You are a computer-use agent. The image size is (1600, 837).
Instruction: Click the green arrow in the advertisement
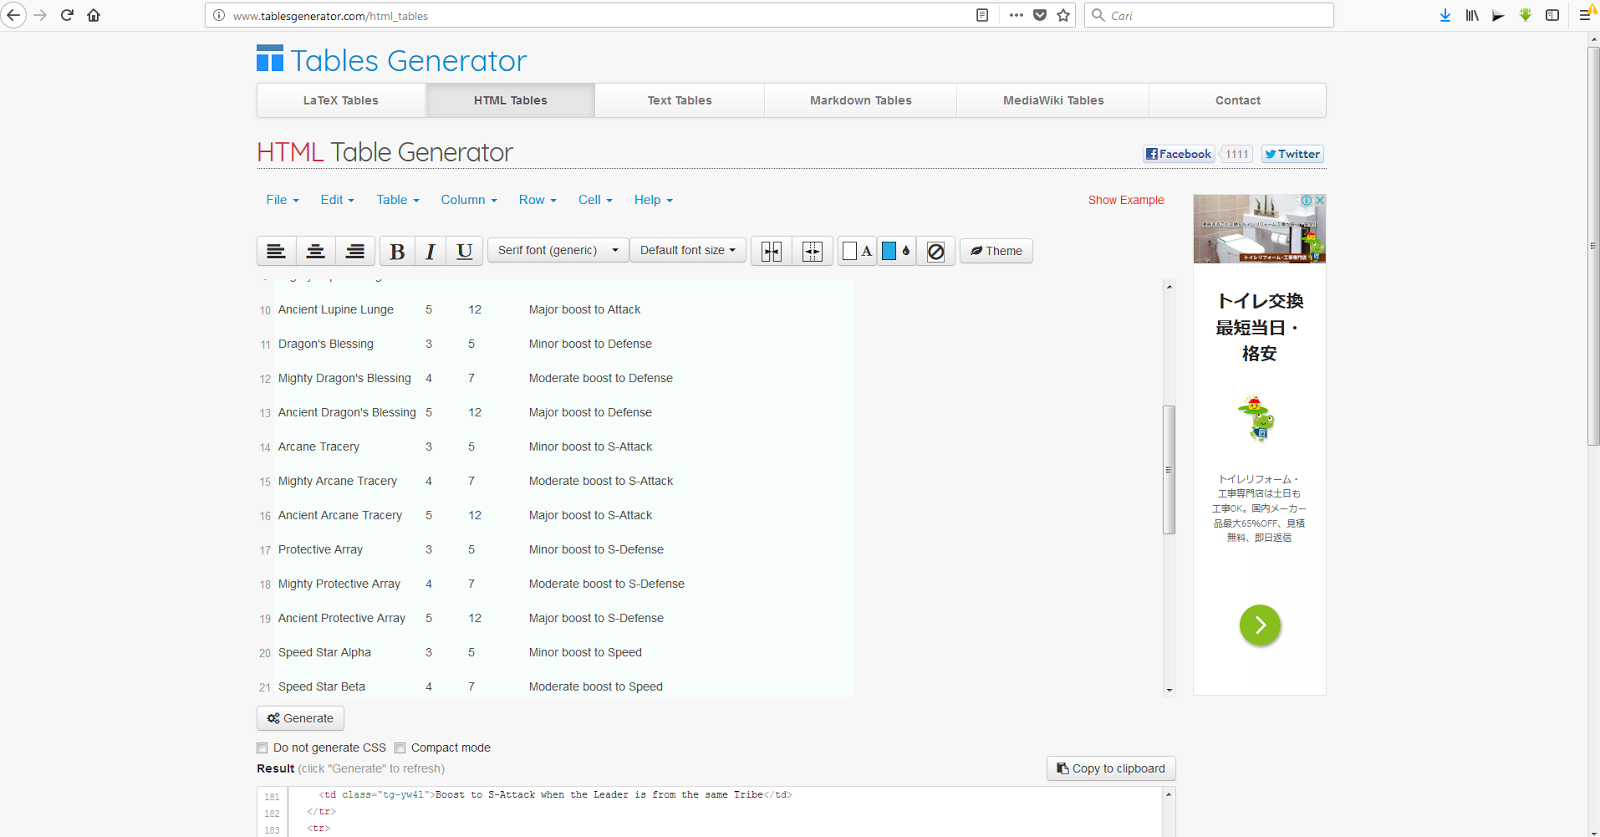[x=1260, y=625]
